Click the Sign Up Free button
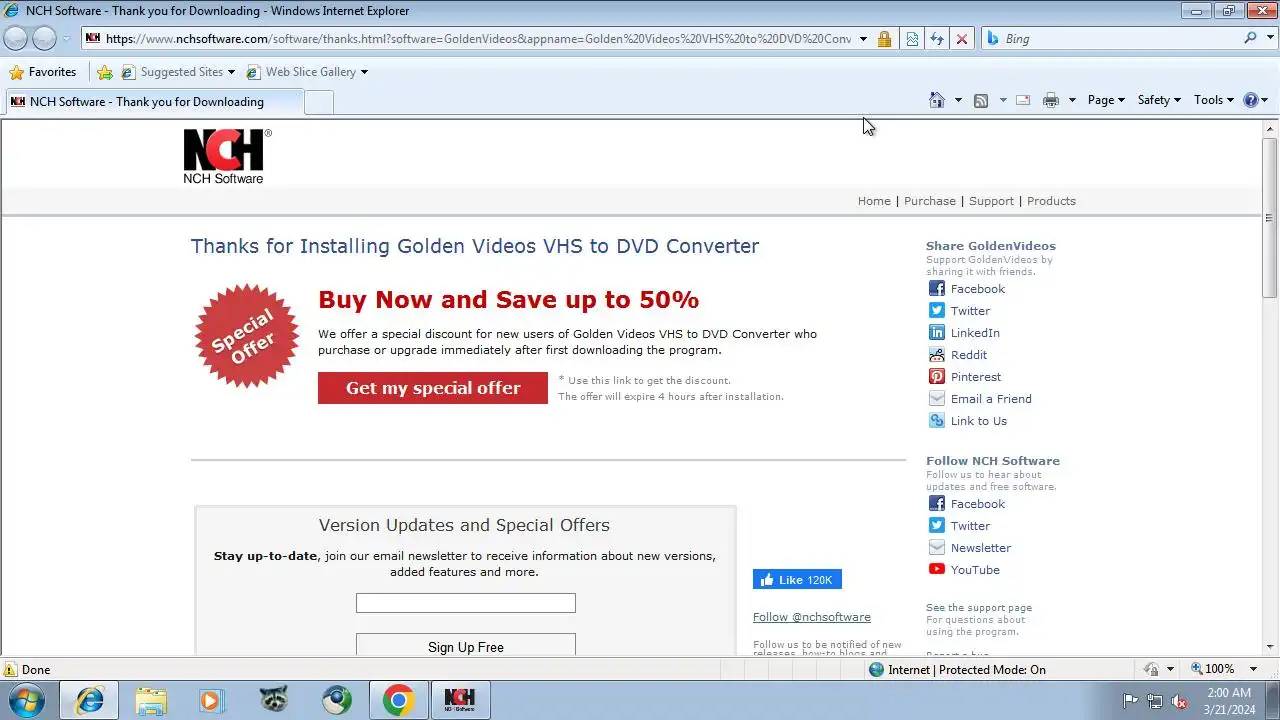 [466, 645]
